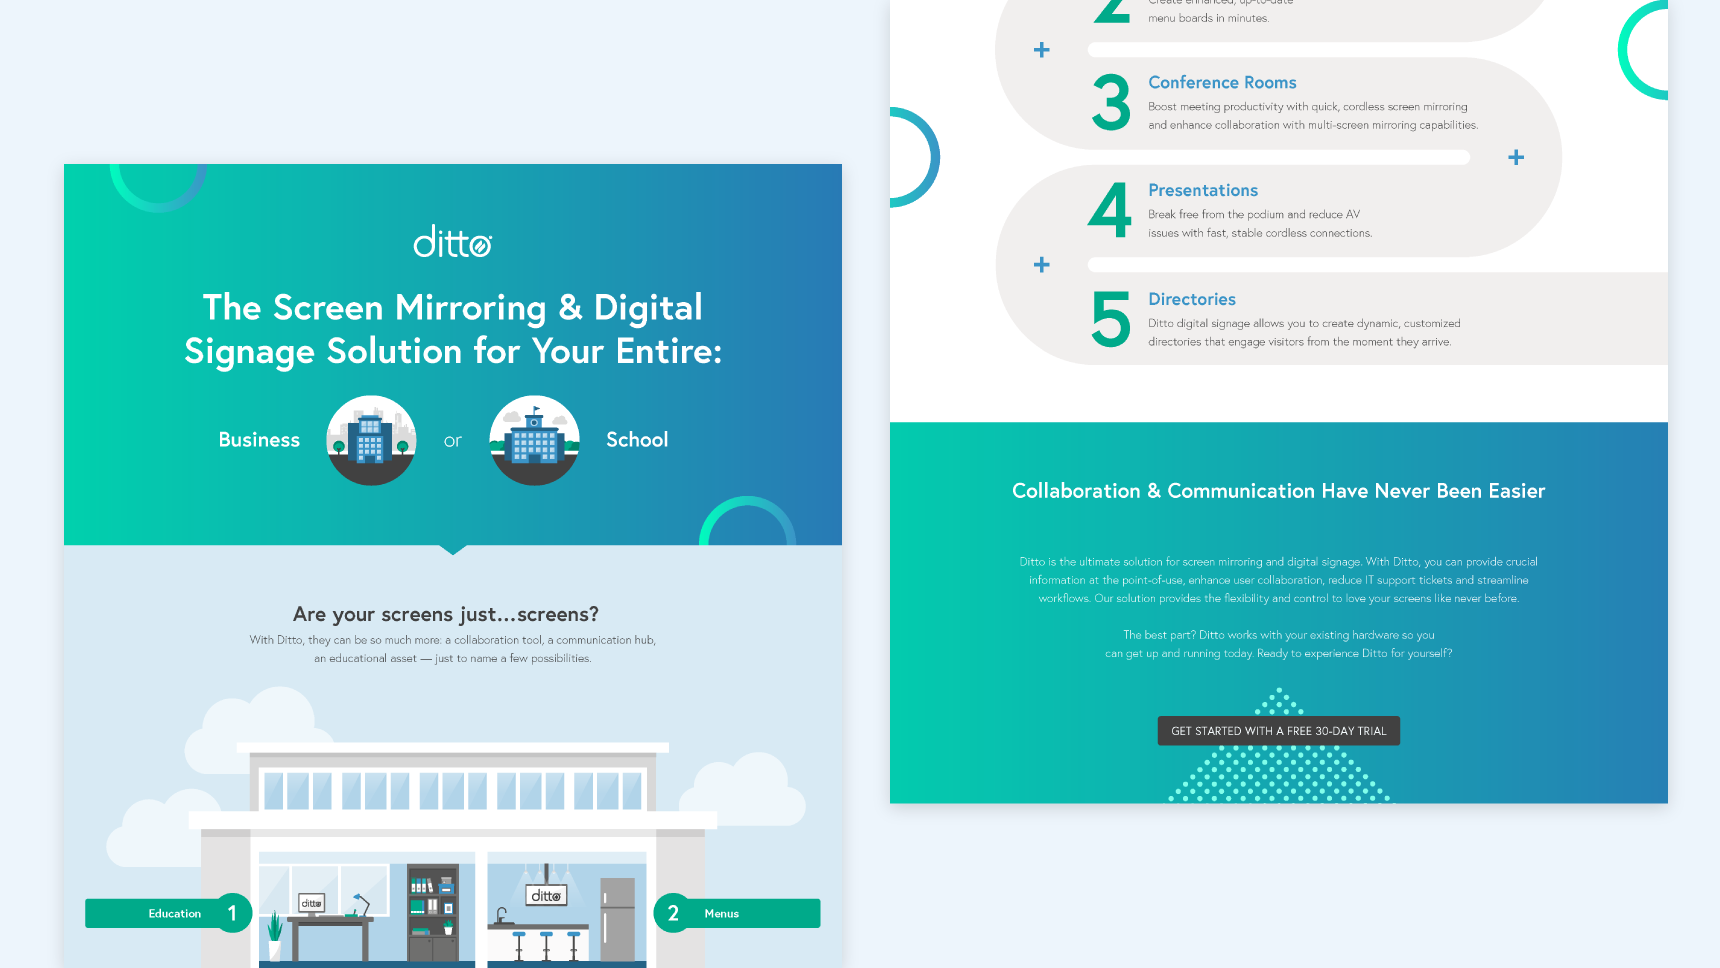Select the Business building icon
This screenshot has height=968, width=1720.
pyautogui.click(x=371, y=440)
